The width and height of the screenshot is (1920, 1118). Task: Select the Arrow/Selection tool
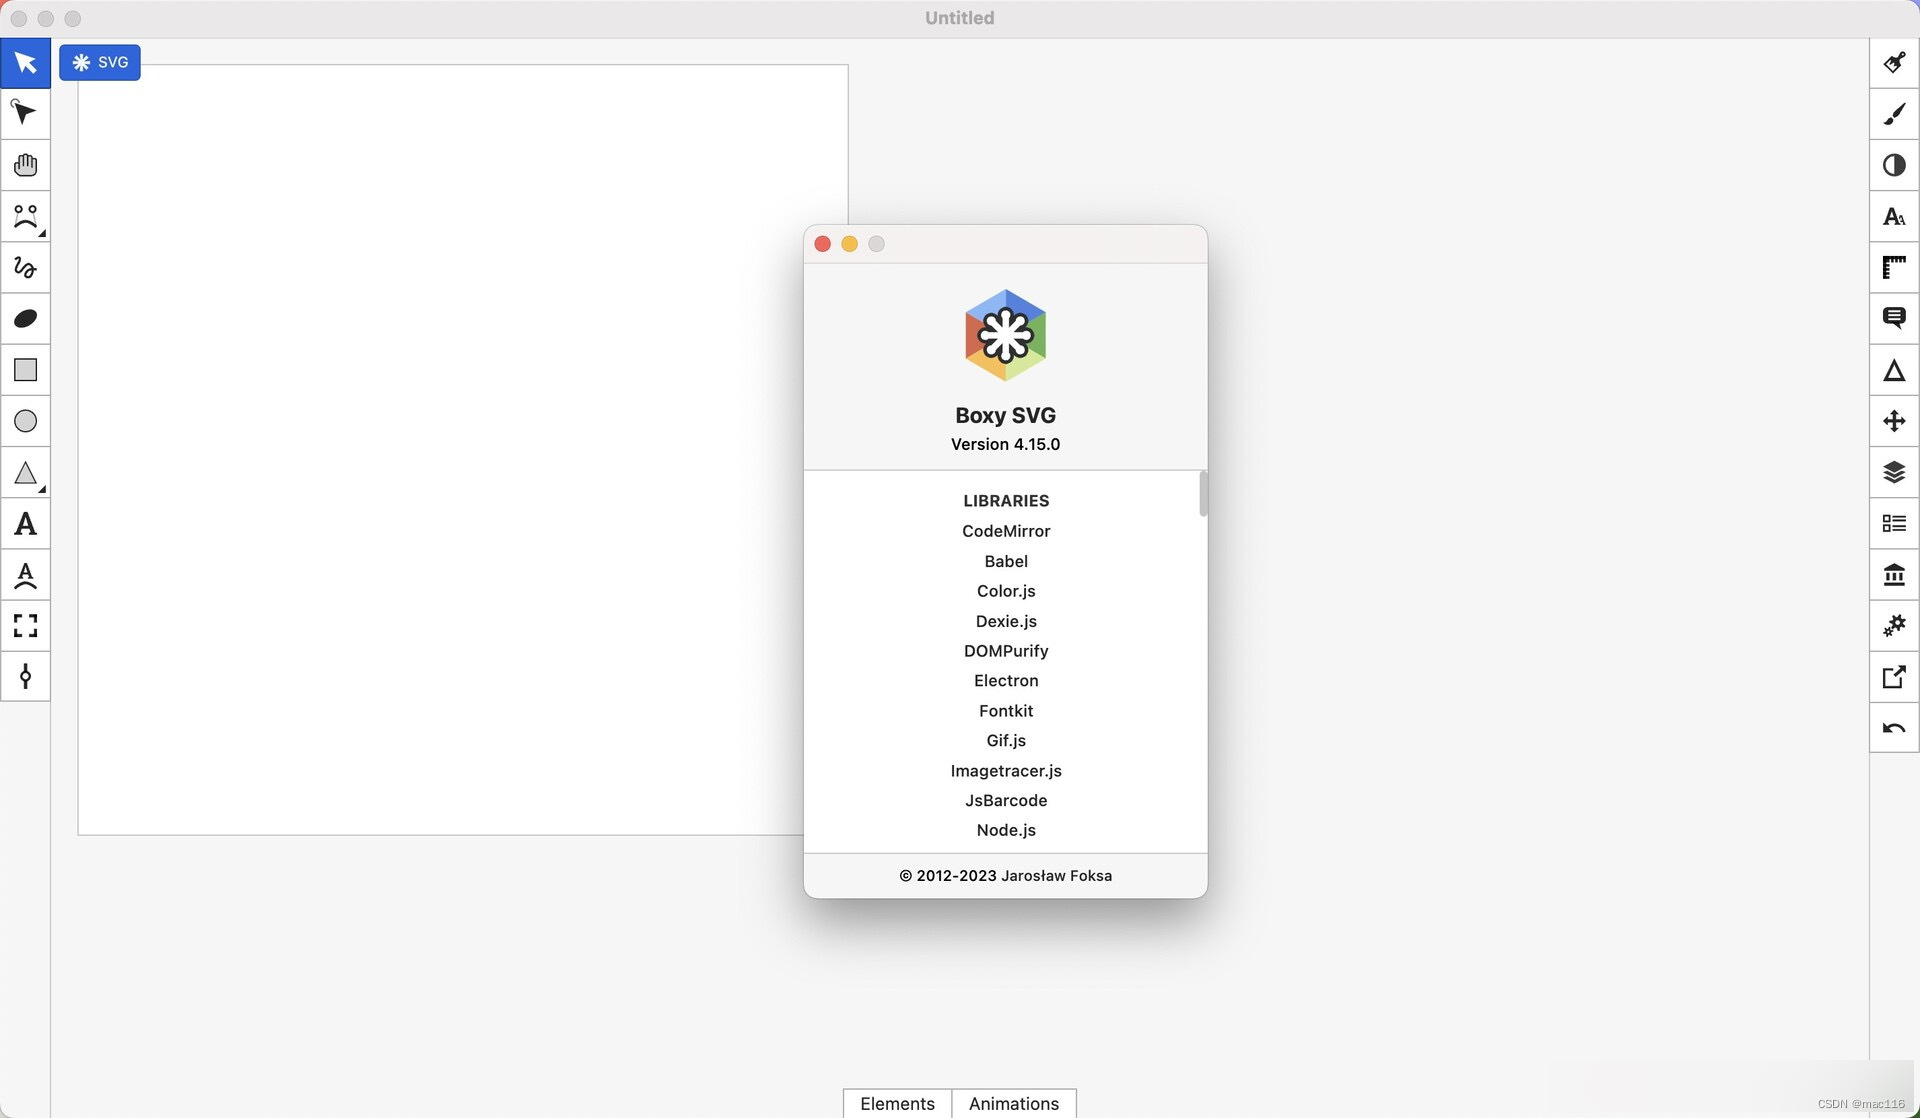[24, 63]
